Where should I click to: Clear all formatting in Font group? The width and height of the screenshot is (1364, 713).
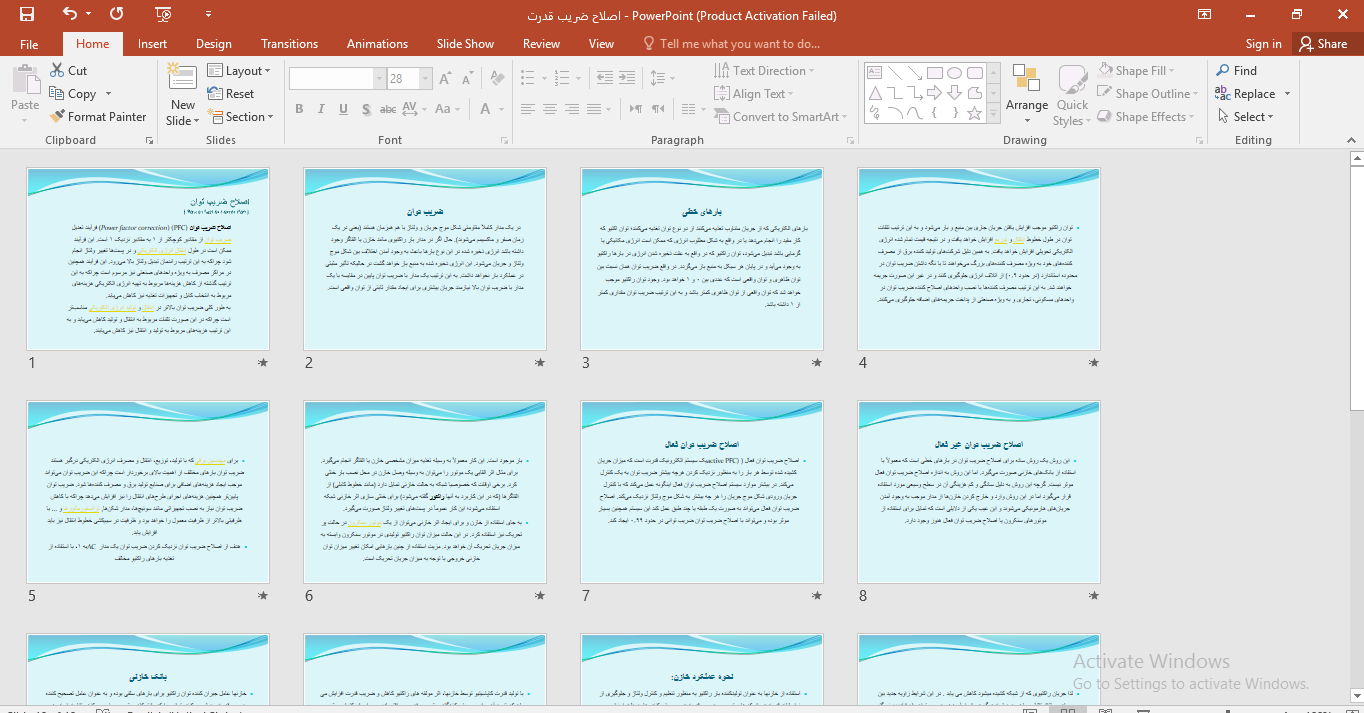[497, 79]
